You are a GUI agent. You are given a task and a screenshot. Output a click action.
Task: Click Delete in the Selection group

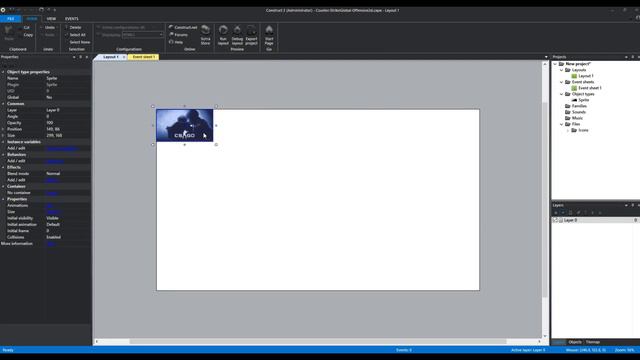(73, 27)
